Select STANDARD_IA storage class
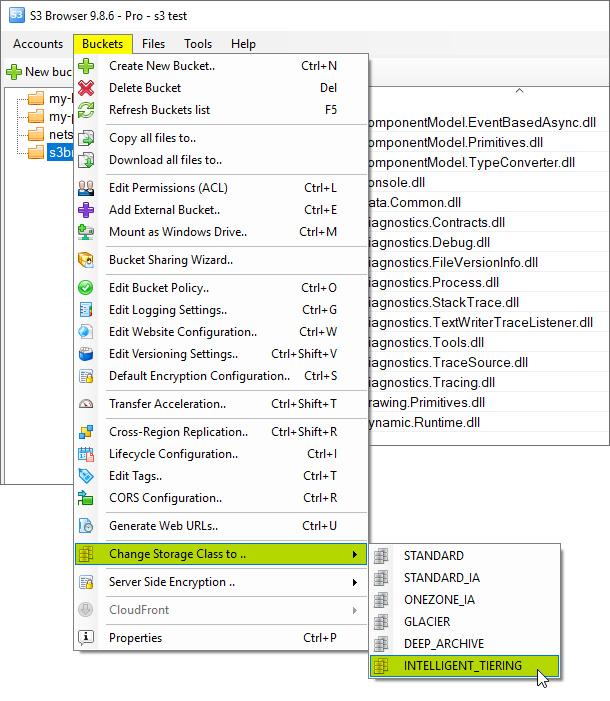610x701 pixels. [x=465, y=578]
